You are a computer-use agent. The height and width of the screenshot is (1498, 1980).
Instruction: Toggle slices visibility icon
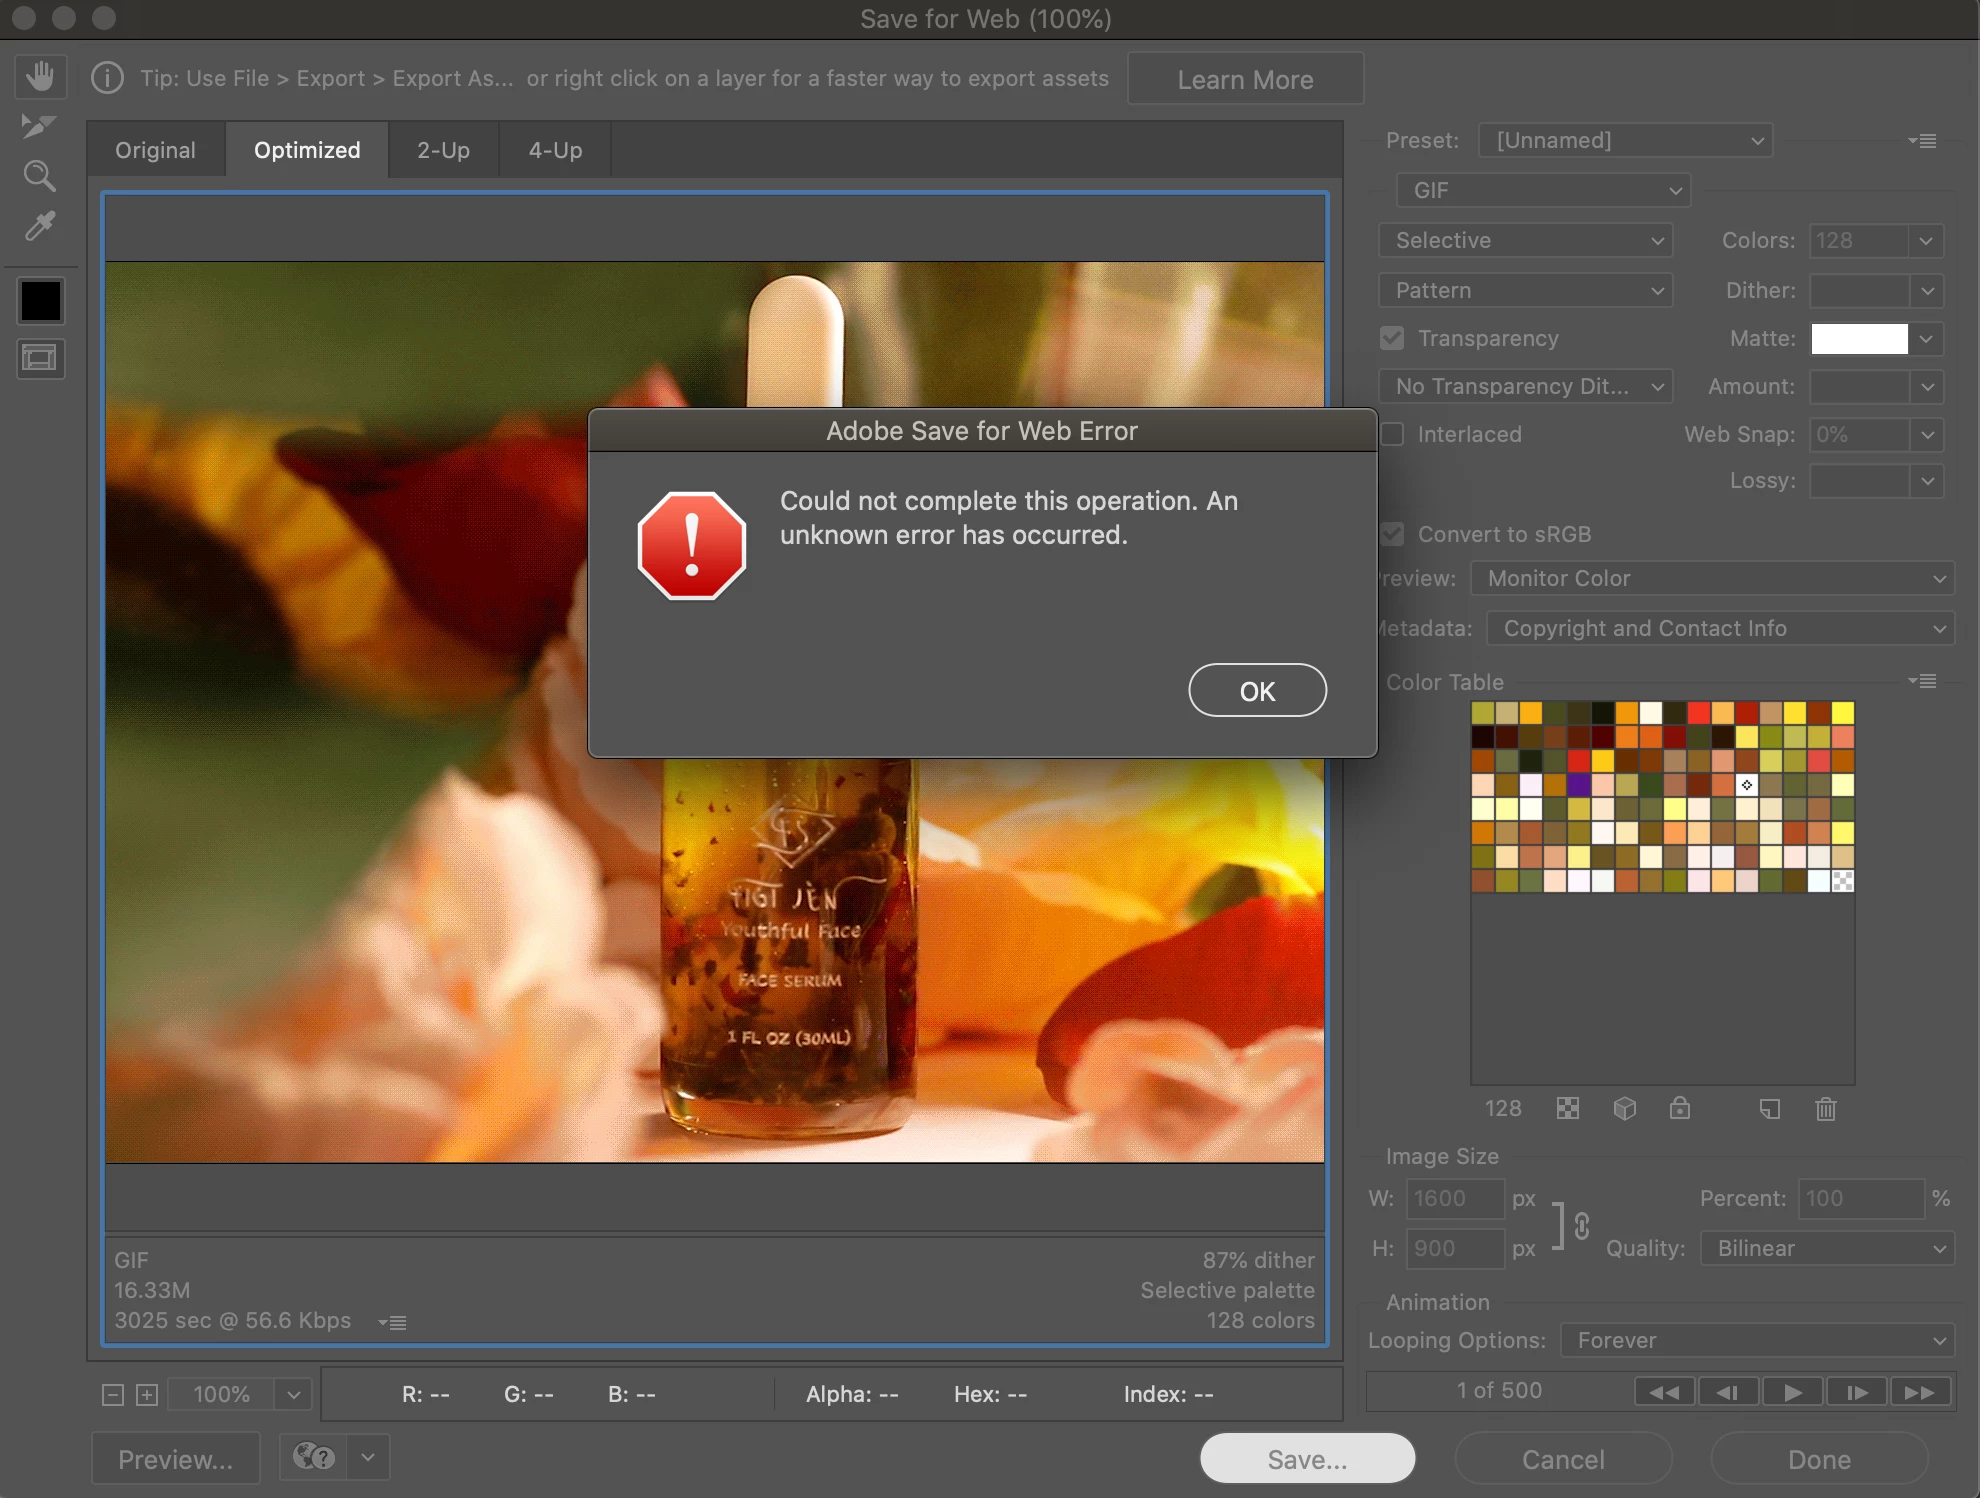tap(40, 358)
